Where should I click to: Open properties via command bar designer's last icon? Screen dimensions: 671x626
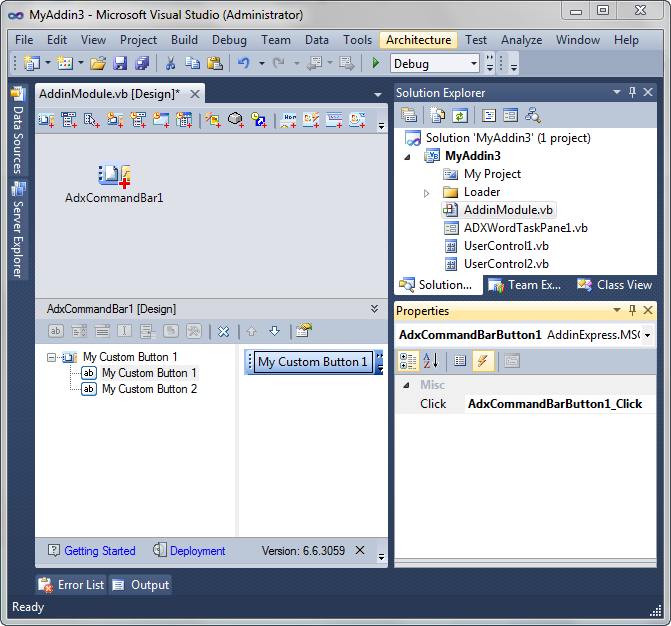tap(303, 331)
